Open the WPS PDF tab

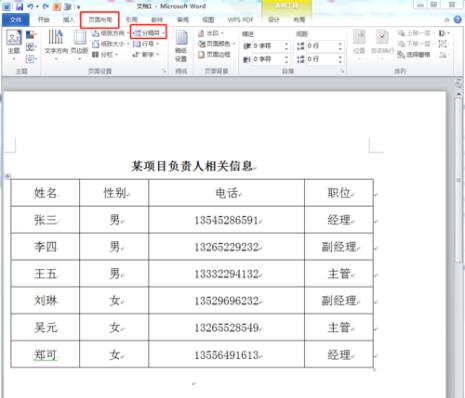pos(240,20)
